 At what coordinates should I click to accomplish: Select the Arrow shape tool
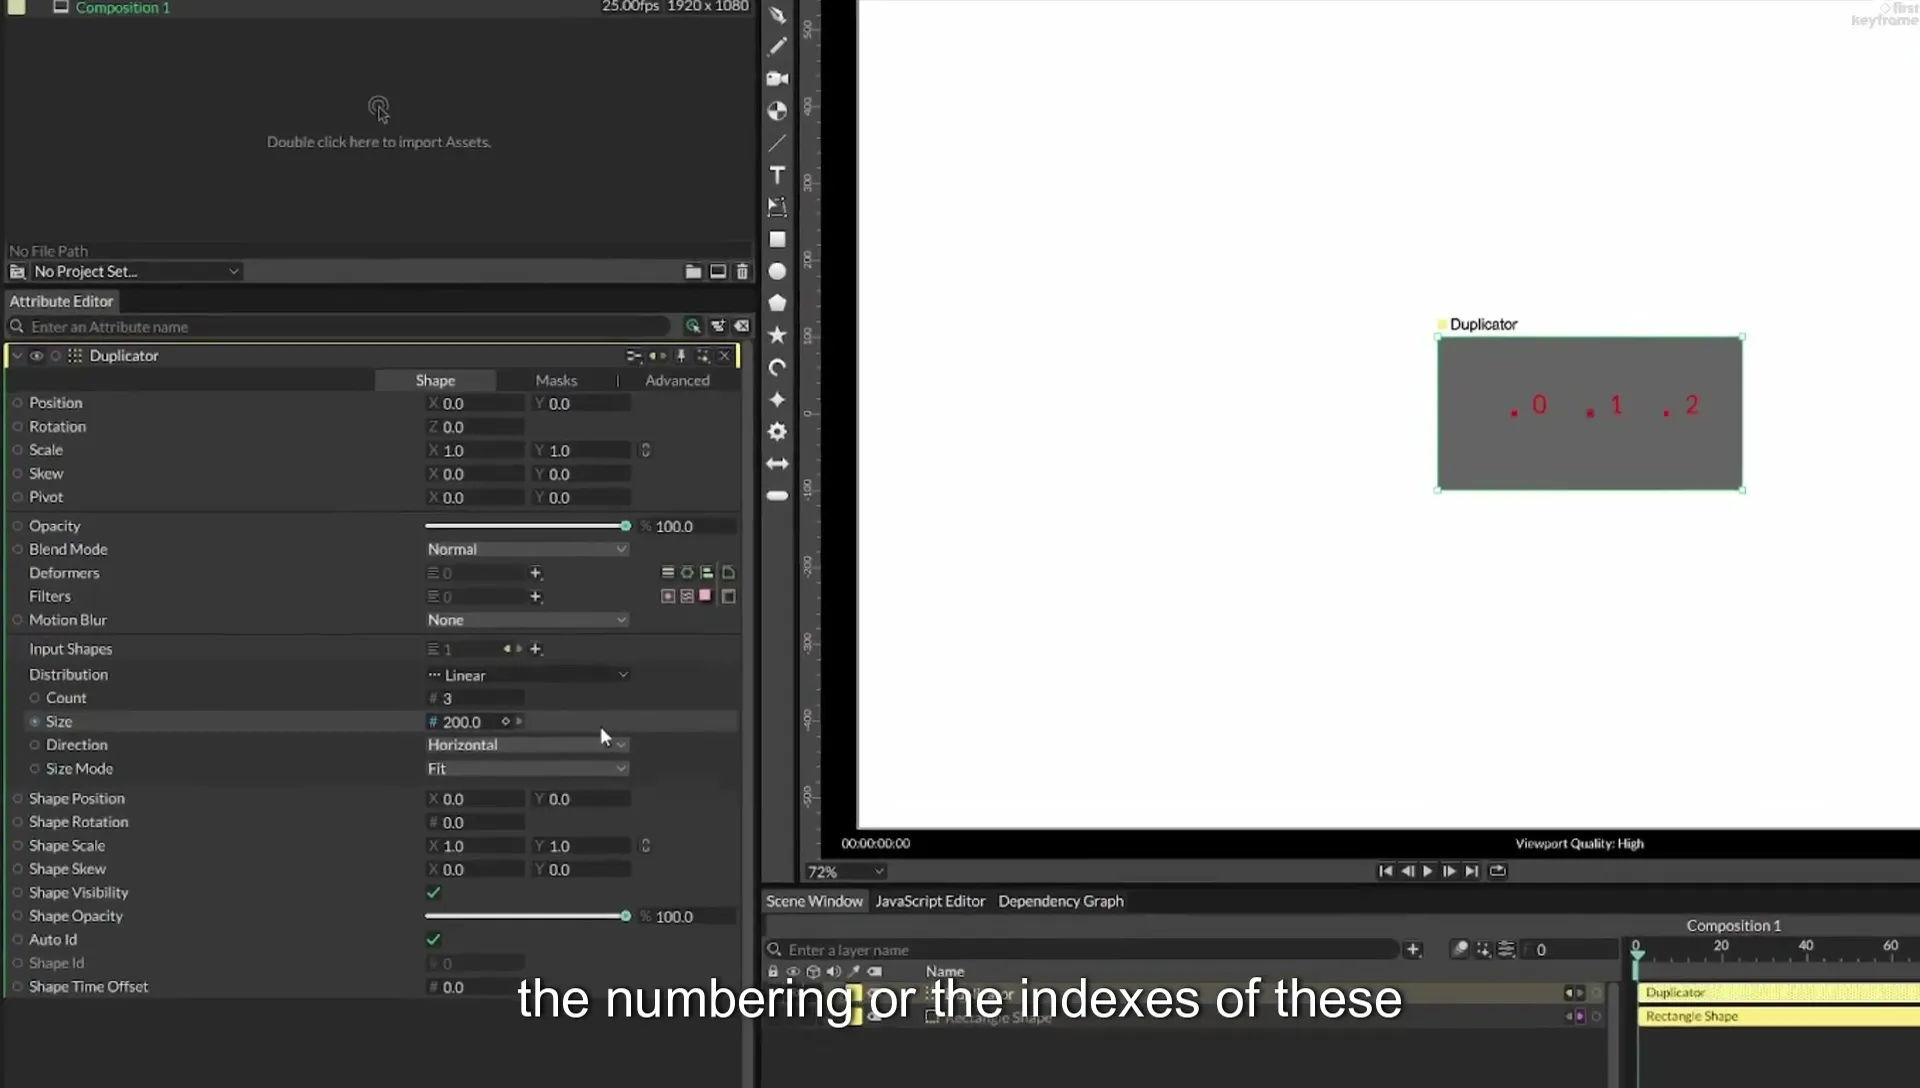tap(777, 463)
